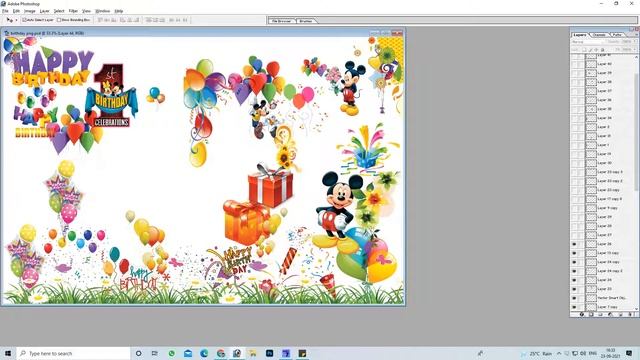Show hidden system tray icons chevron

coord(559,353)
